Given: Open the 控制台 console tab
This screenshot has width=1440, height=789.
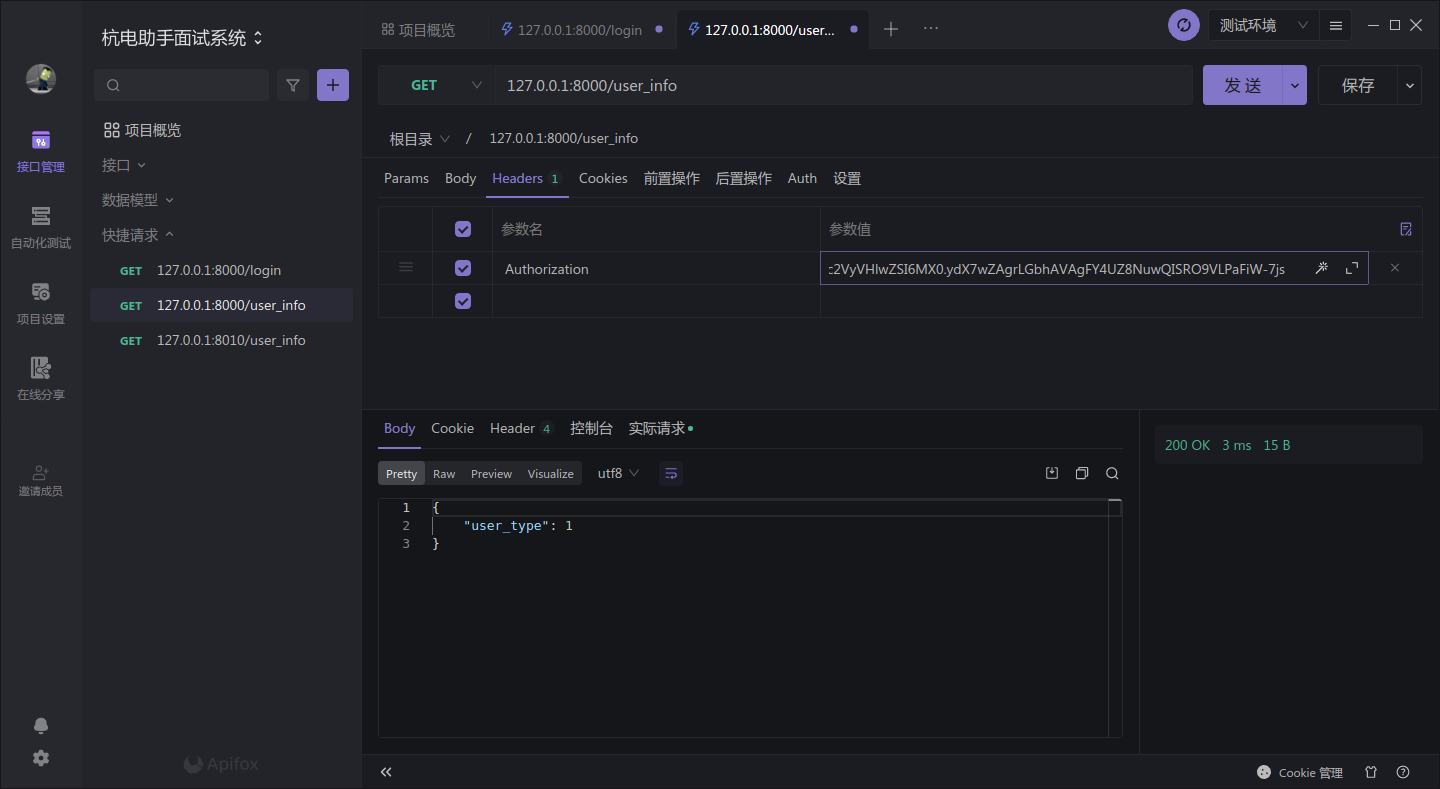Looking at the screenshot, I should pyautogui.click(x=591, y=428).
